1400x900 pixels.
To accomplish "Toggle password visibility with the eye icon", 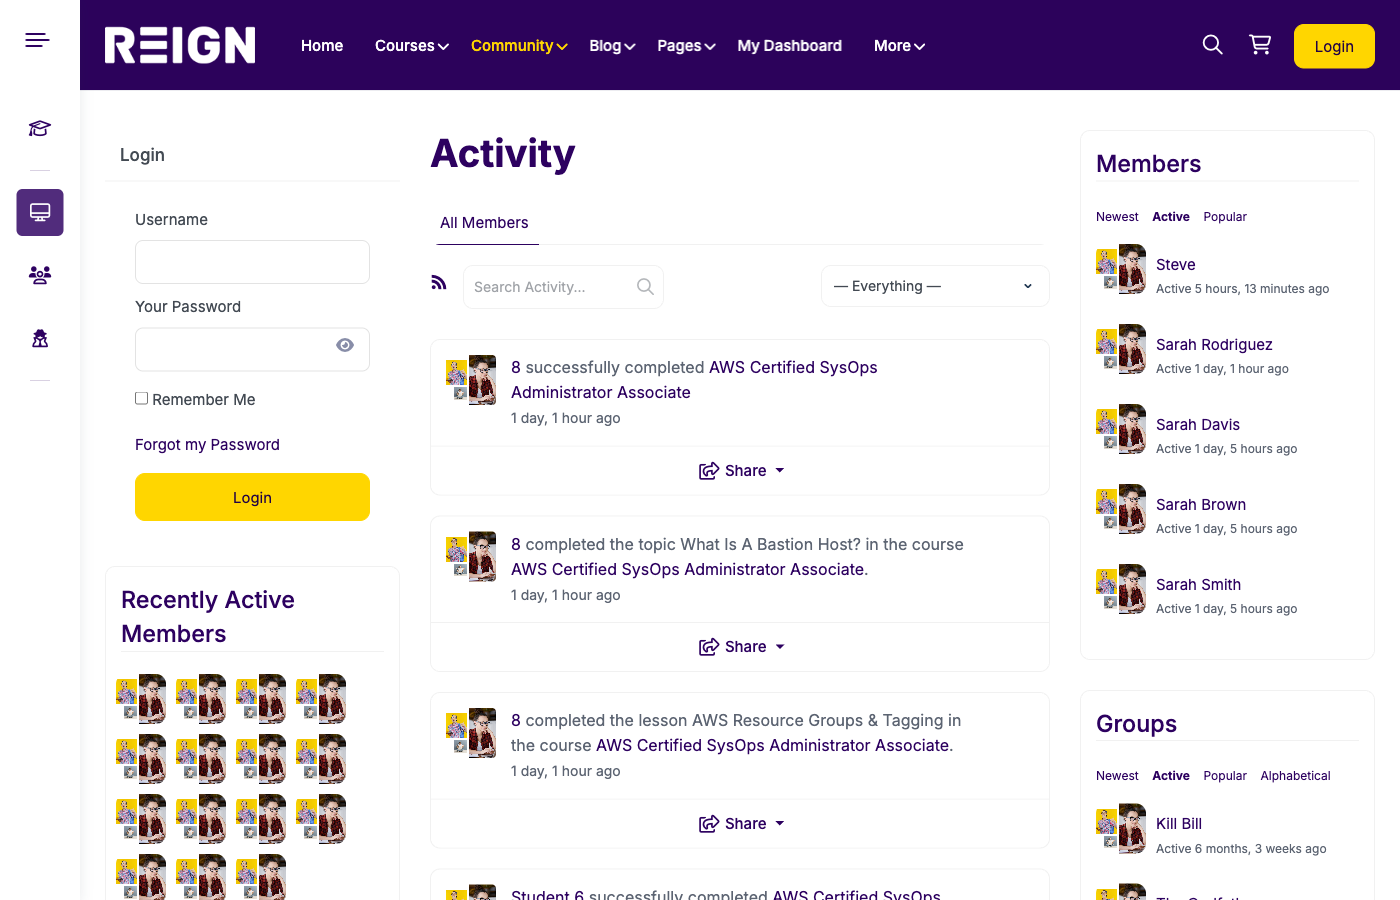I will (345, 344).
